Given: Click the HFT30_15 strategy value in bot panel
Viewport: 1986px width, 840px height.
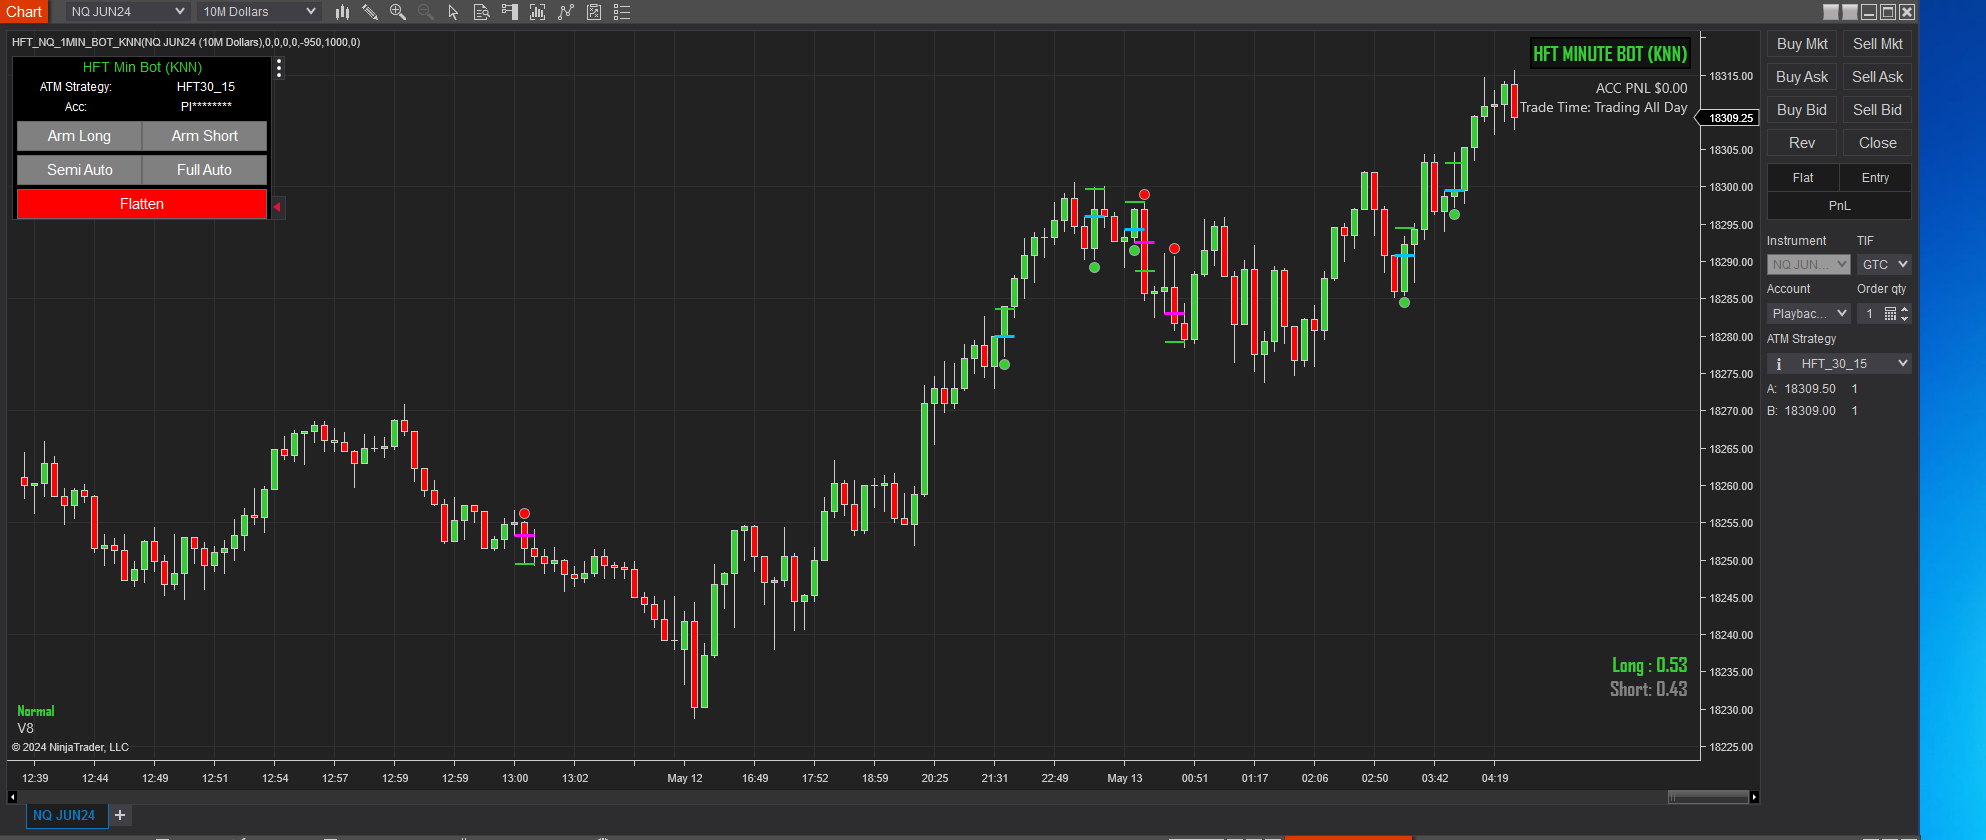Looking at the screenshot, I should (x=206, y=87).
